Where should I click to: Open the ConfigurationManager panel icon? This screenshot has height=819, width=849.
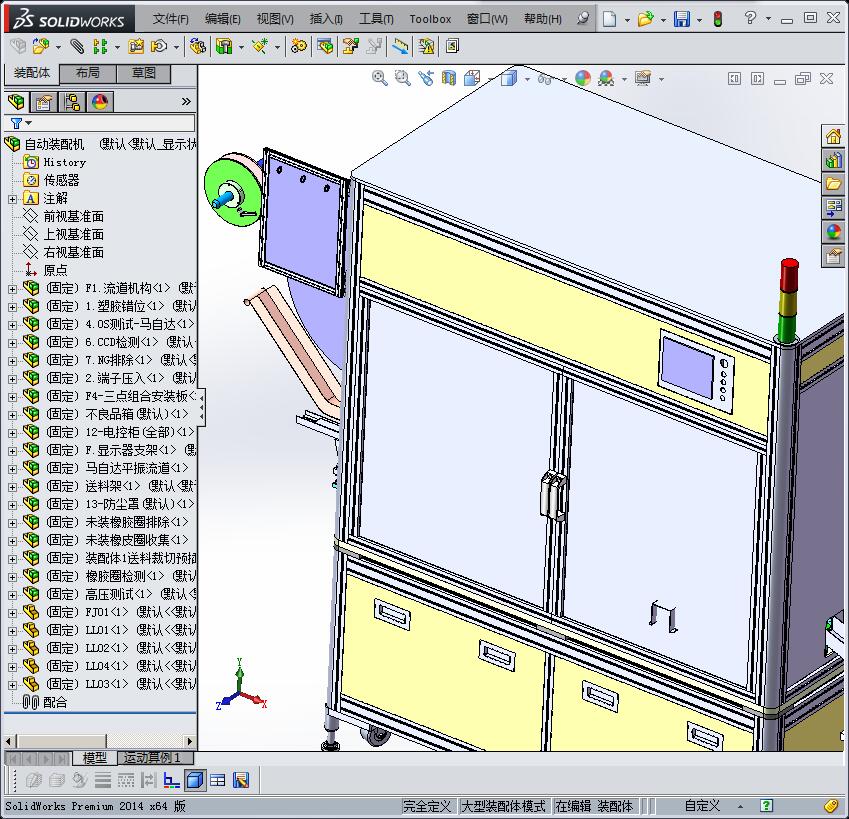pos(72,100)
